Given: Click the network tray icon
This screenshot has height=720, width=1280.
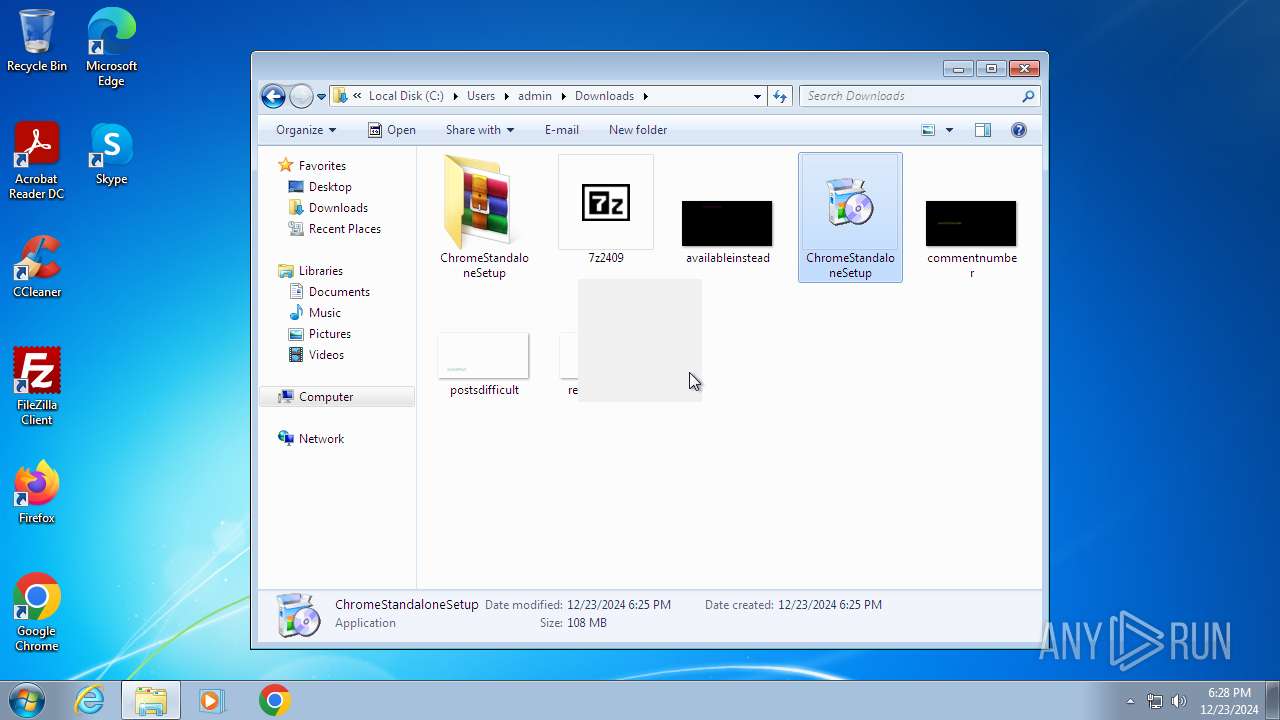Looking at the screenshot, I should tap(1155, 701).
